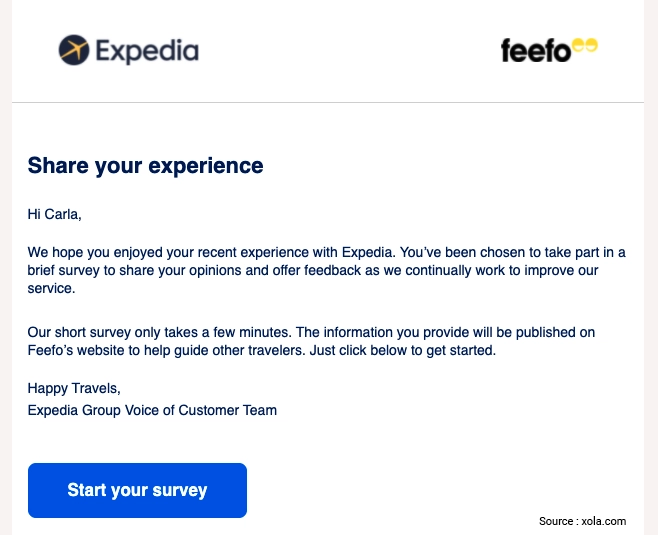Image resolution: width=658 pixels, height=535 pixels.
Task: Click the "Source :" label at bottom
Action: pos(559,521)
